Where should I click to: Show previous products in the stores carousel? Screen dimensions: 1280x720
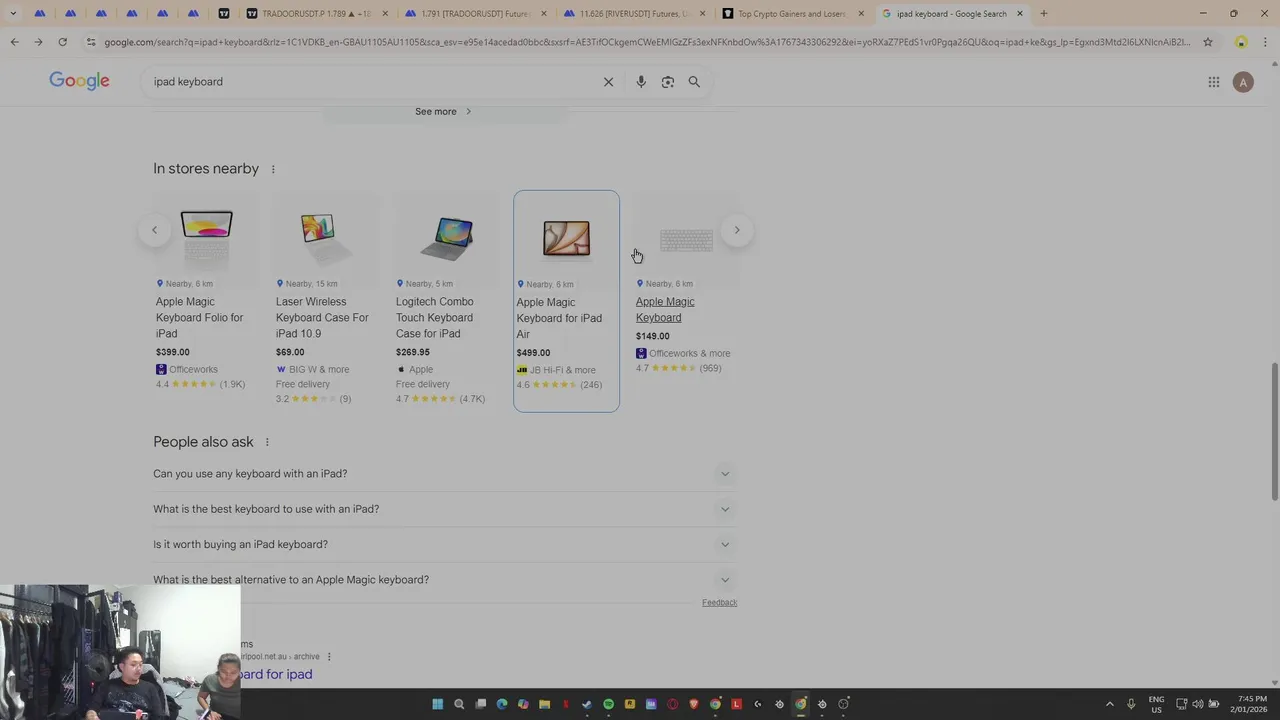pyautogui.click(x=154, y=230)
